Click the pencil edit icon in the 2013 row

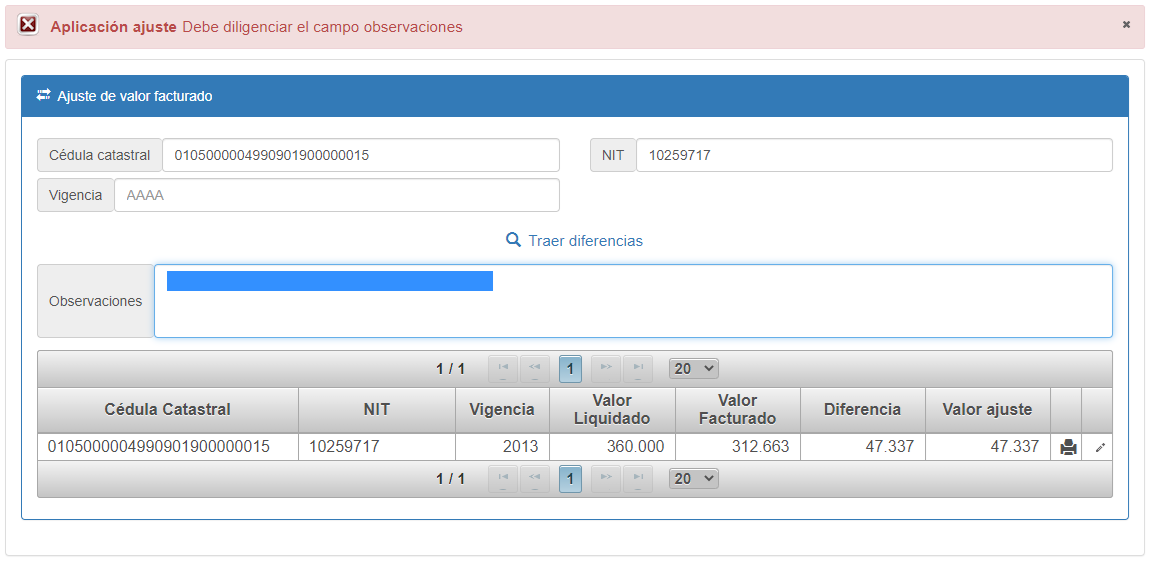click(x=1100, y=447)
